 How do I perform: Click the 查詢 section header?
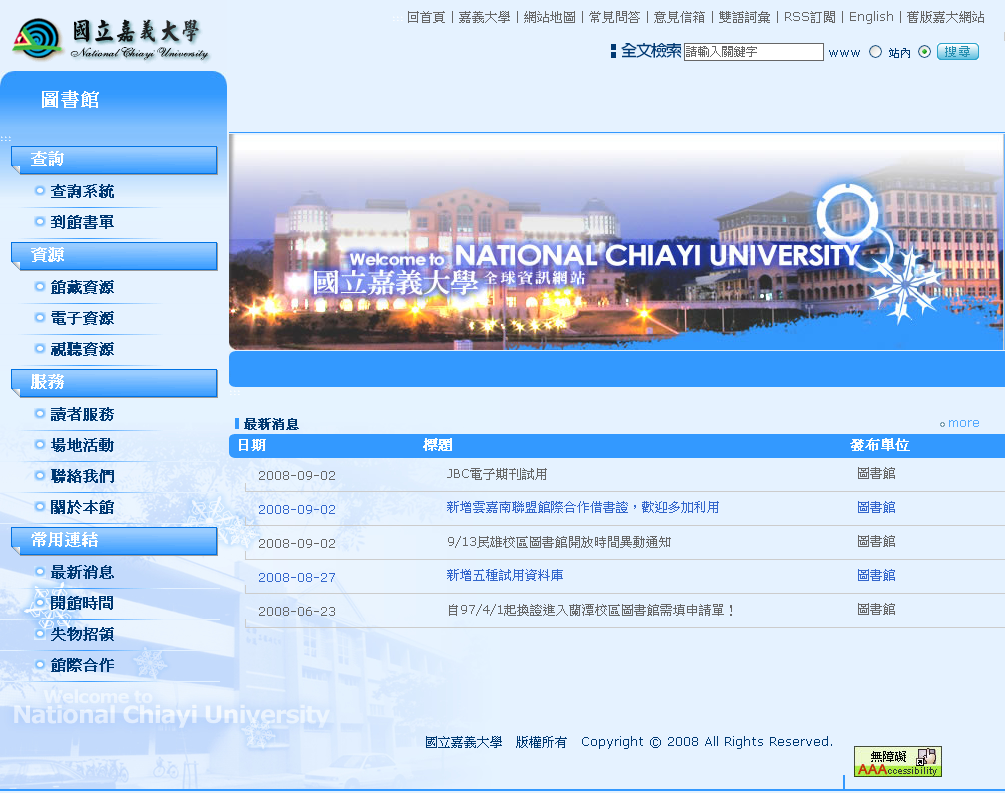click(x=114, y=160)
